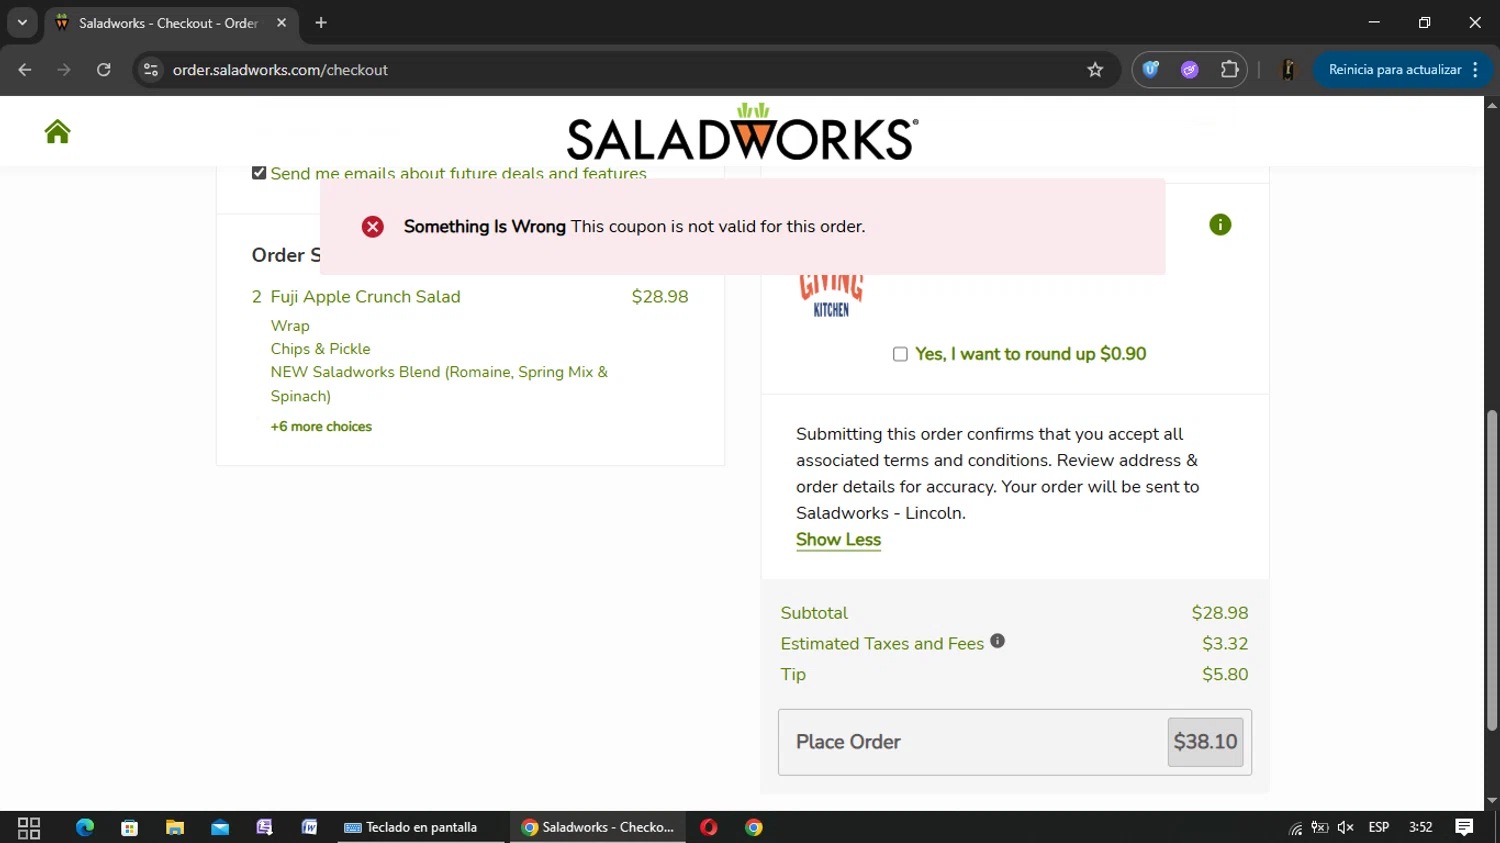Click the clock showing 3:52
Screen dimensions: 1500x843
coord(1420,828)
